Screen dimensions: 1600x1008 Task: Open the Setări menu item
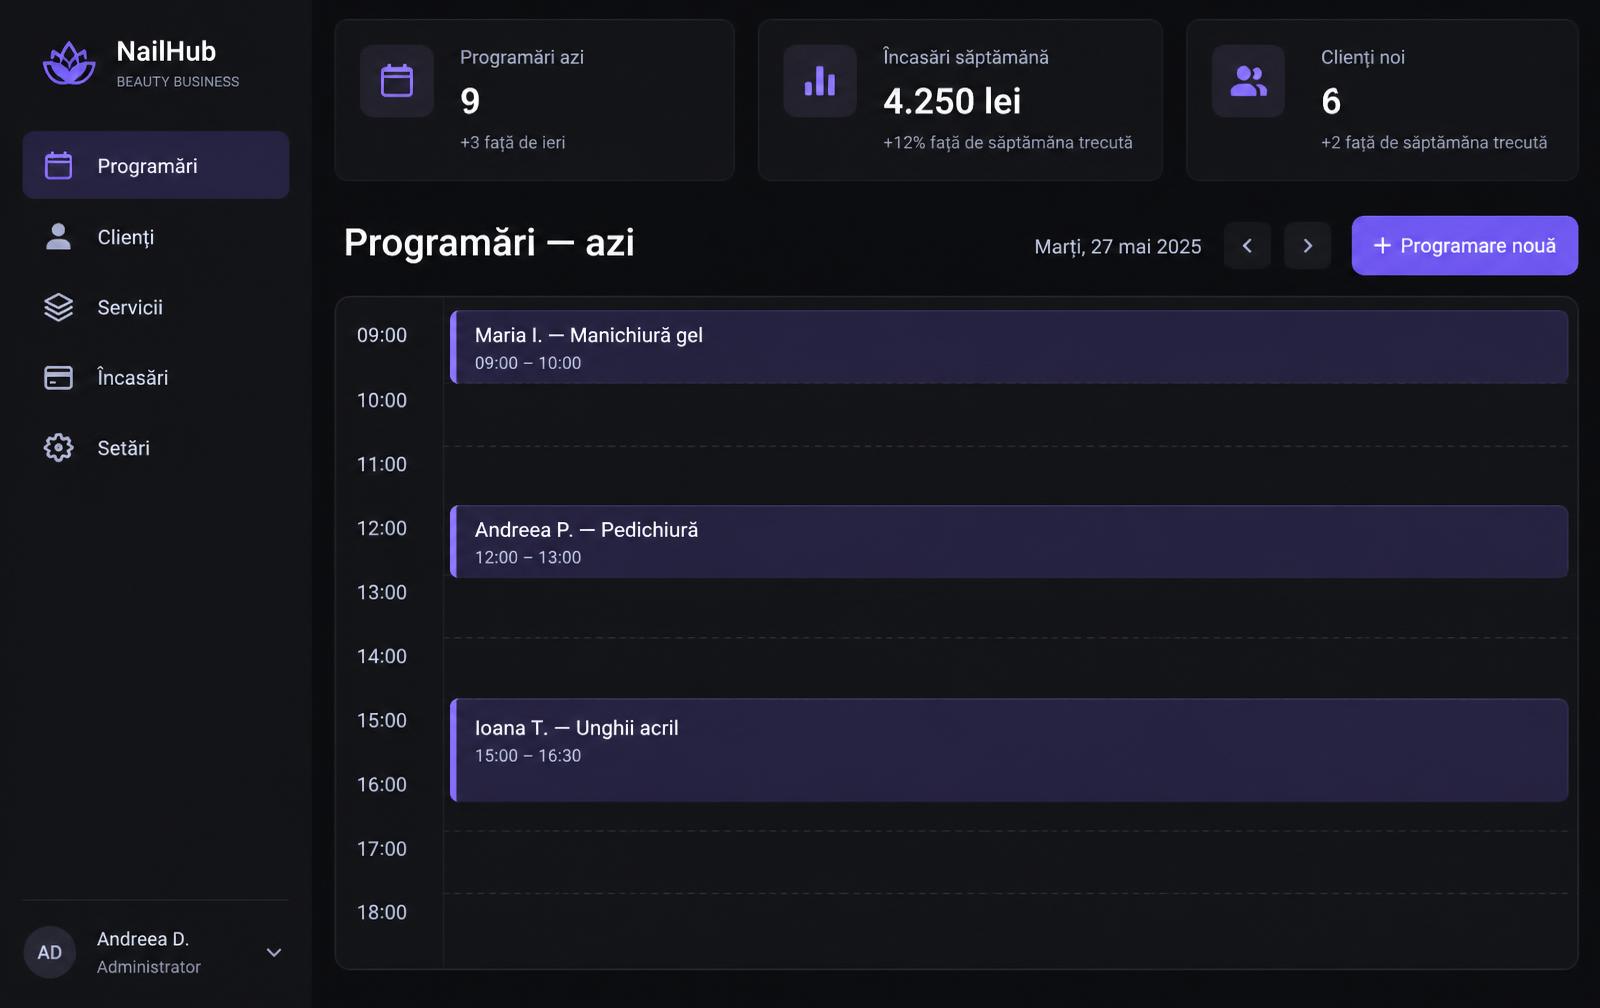156,447
